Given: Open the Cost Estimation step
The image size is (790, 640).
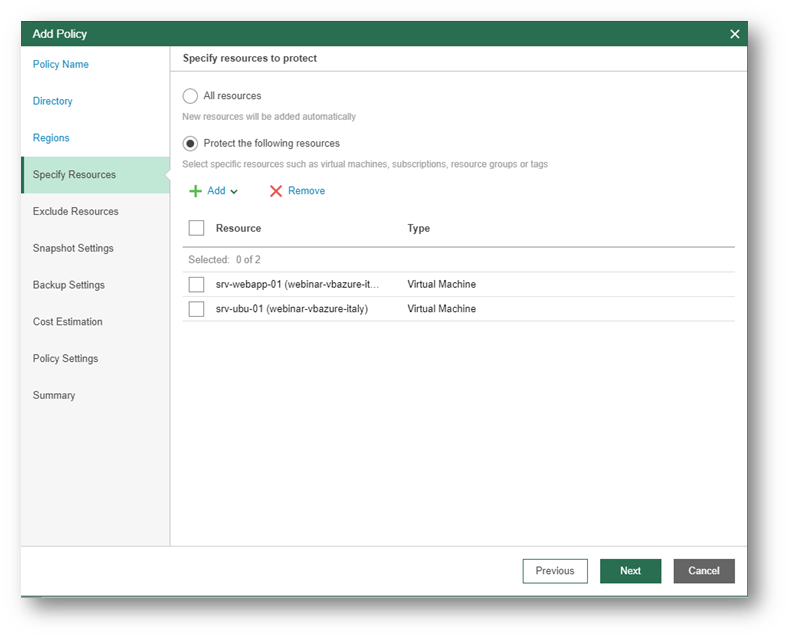Looking at the screenshot, I should point(68,322).
